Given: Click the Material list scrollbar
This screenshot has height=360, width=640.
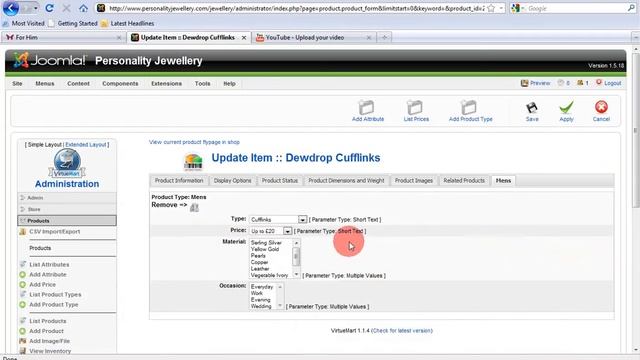Looking at the screenshot, I should click(296, 259).
